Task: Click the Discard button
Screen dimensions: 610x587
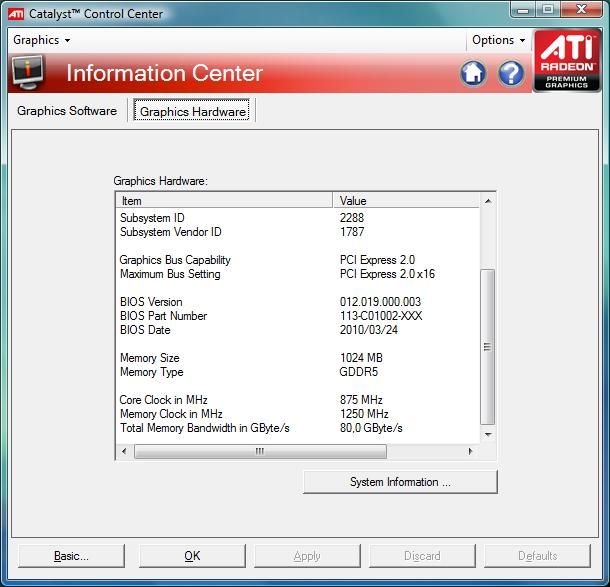Action: 422,556
